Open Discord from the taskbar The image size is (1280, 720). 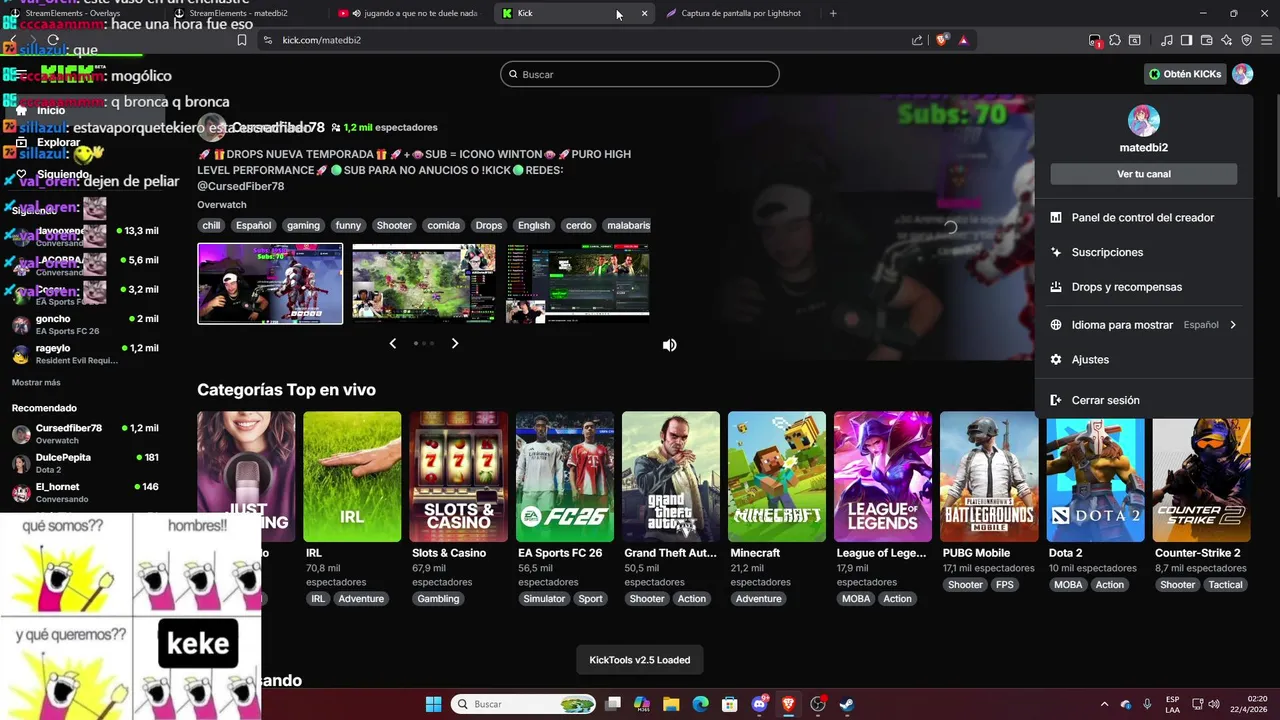(759, 704)
